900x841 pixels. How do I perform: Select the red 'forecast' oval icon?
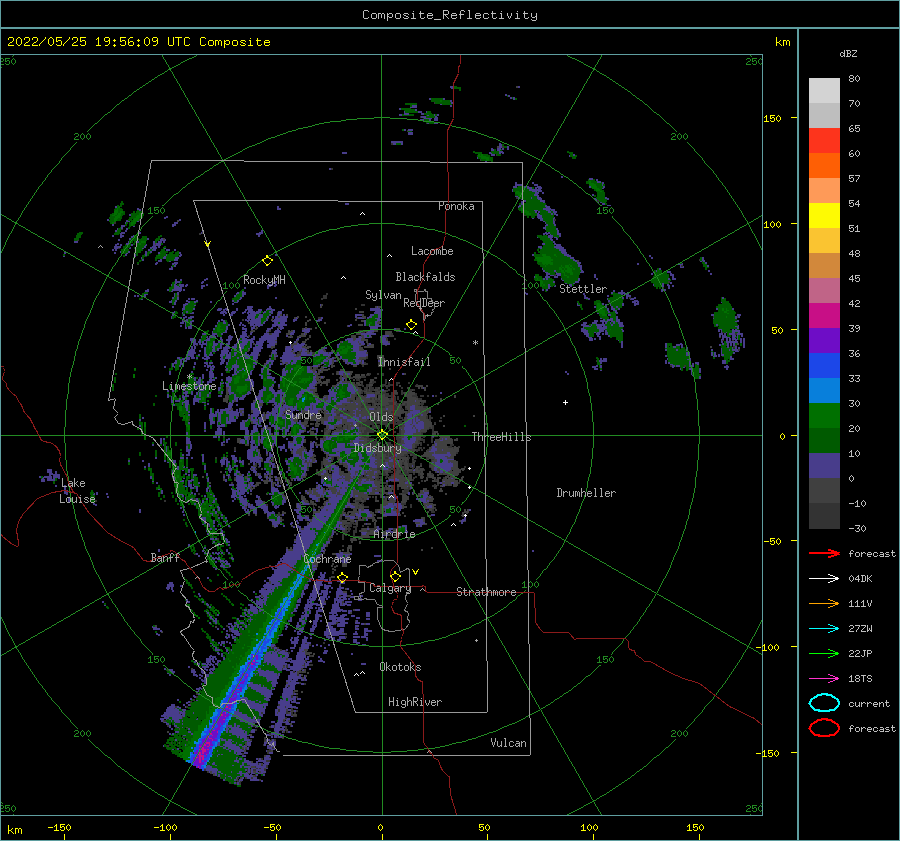click(824, 728)
